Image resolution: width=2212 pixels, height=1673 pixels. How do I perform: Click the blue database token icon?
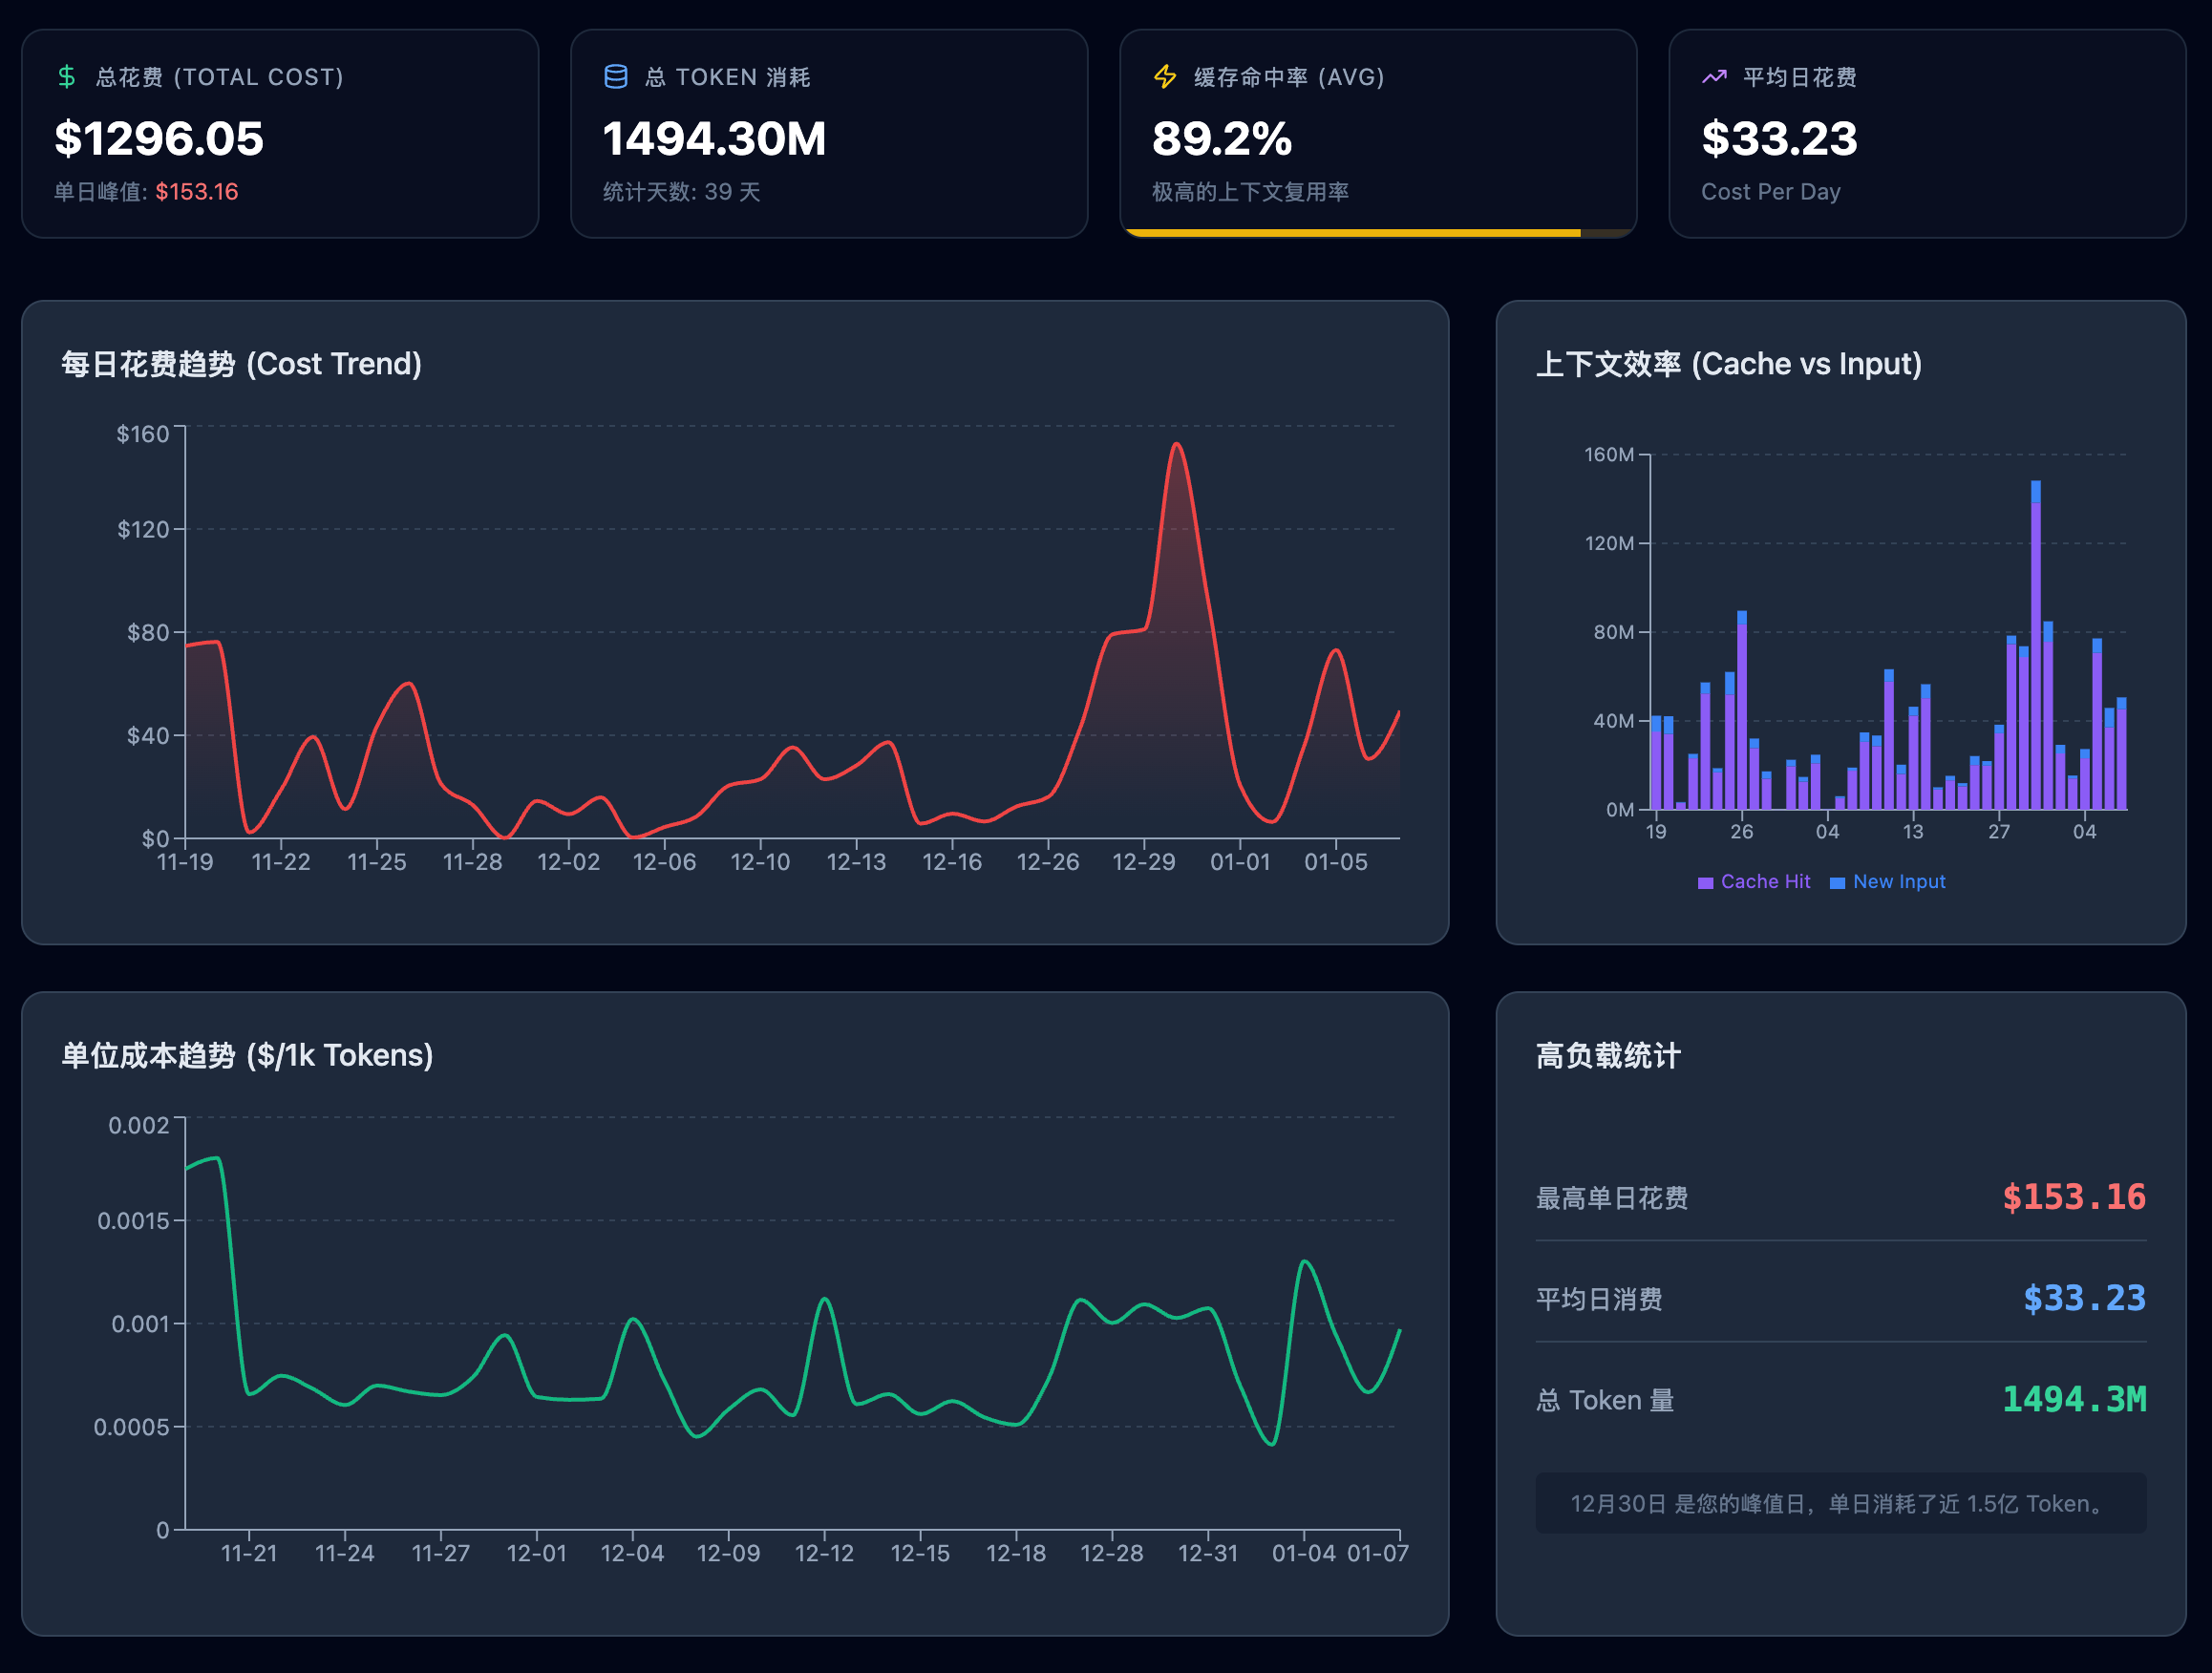pyautogui.click(x=616, y=77)
